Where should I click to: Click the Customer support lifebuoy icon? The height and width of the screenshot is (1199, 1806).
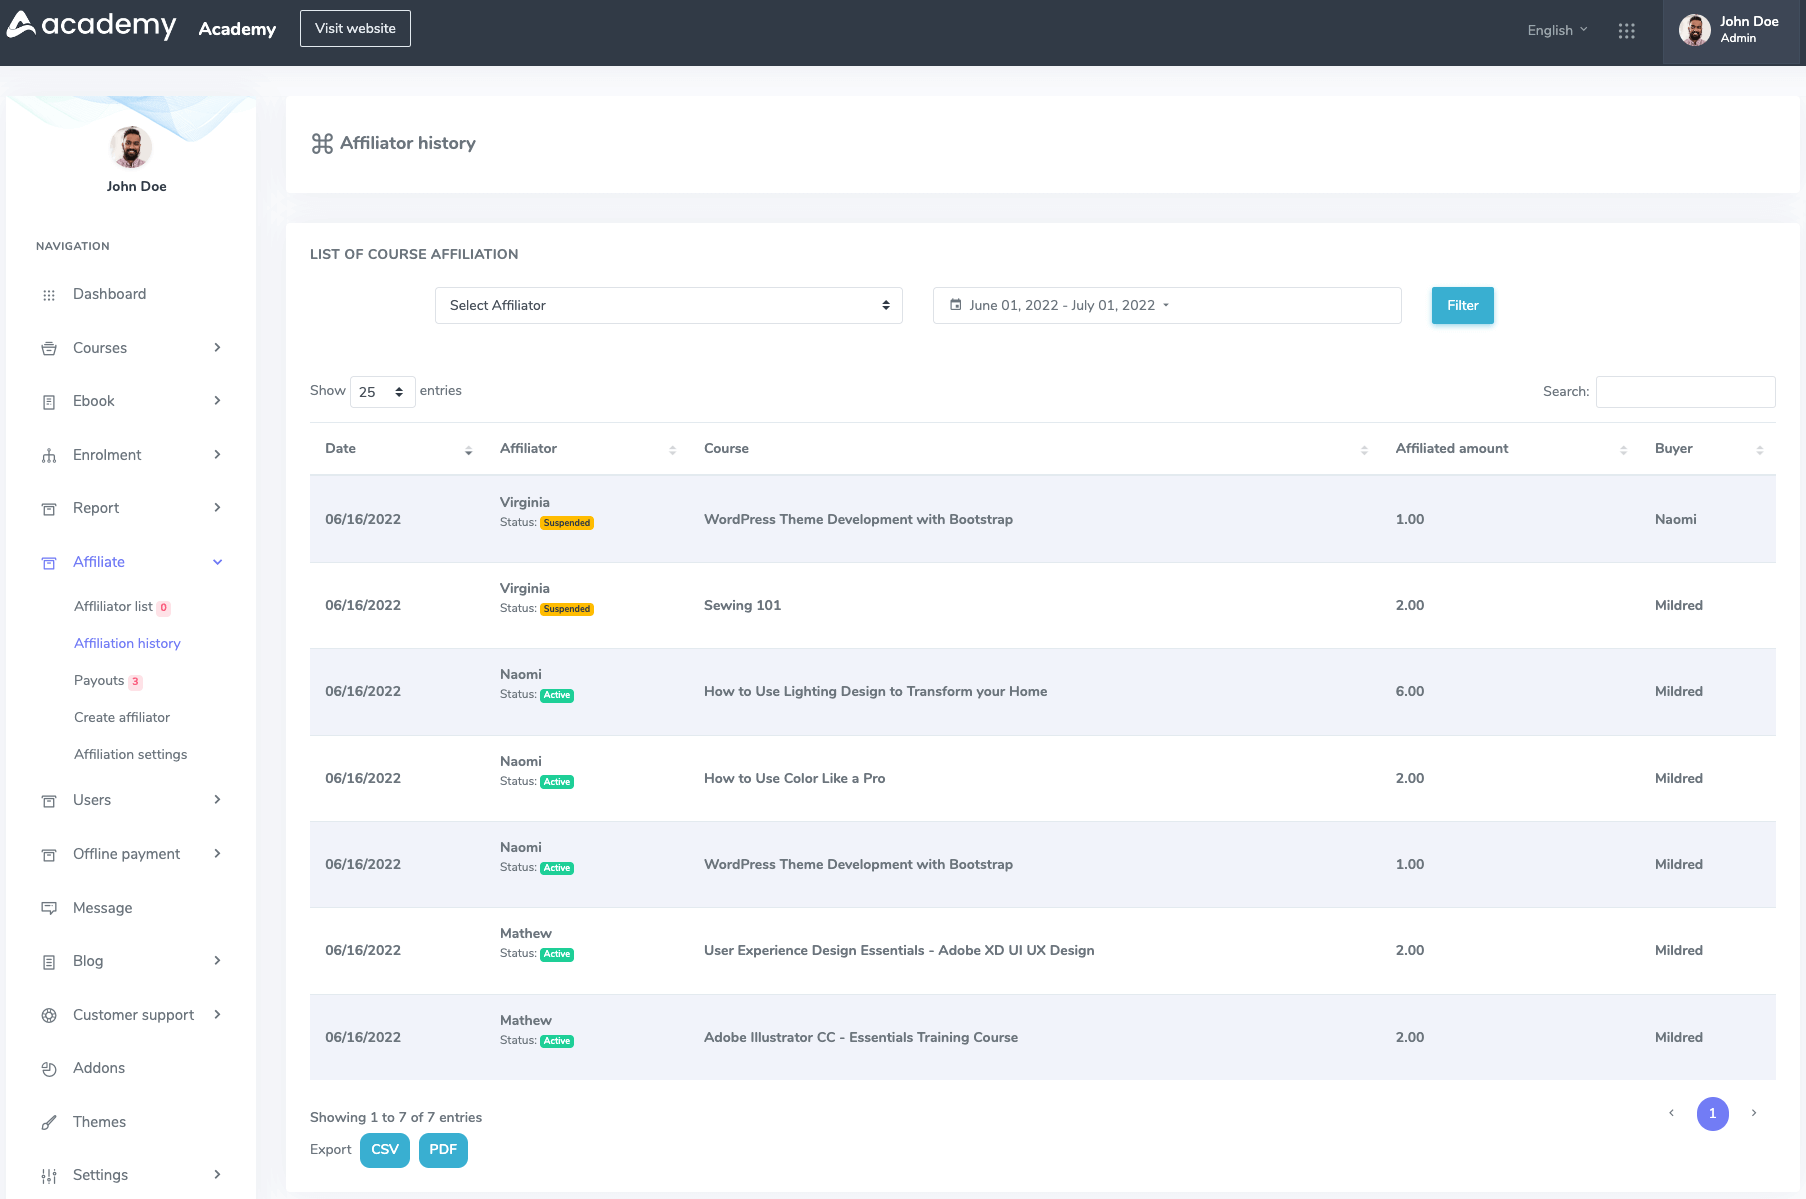[49, 1015]
